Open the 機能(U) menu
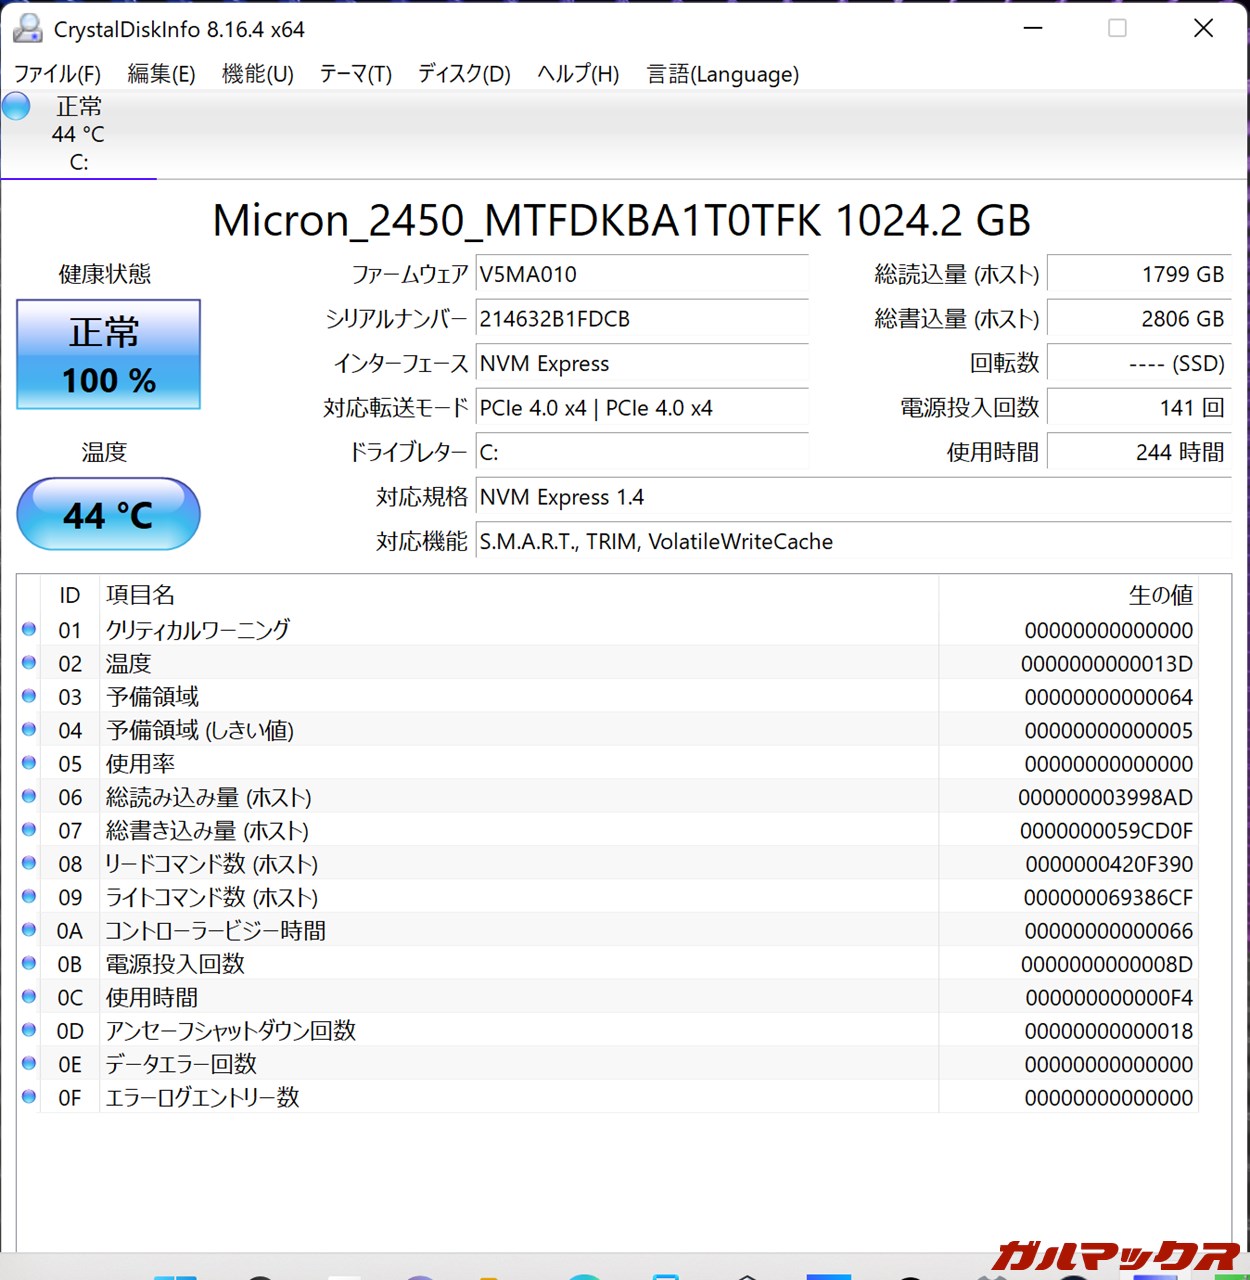Screen dimensions: 1250x1280 [x=257, y=74]
